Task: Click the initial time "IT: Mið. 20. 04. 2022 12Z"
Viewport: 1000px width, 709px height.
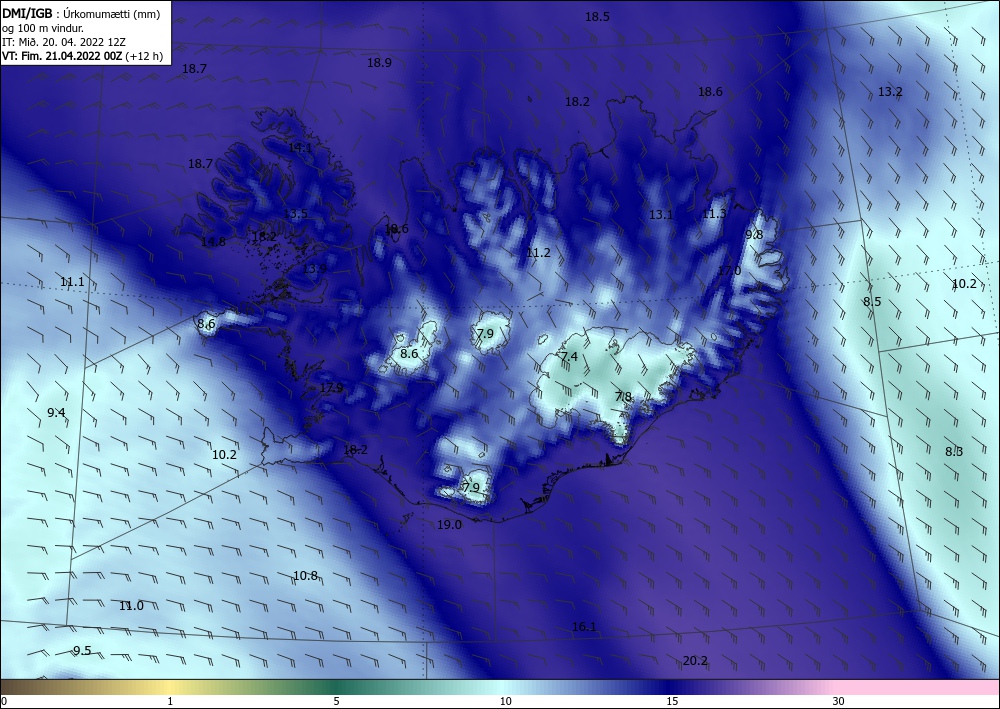Action: tap(64, 42)
